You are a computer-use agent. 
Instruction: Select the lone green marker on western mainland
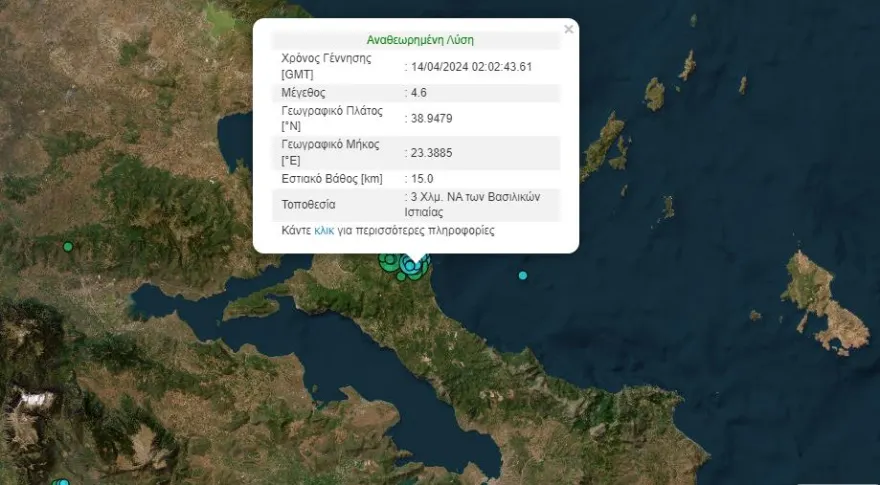pos(68,246)
